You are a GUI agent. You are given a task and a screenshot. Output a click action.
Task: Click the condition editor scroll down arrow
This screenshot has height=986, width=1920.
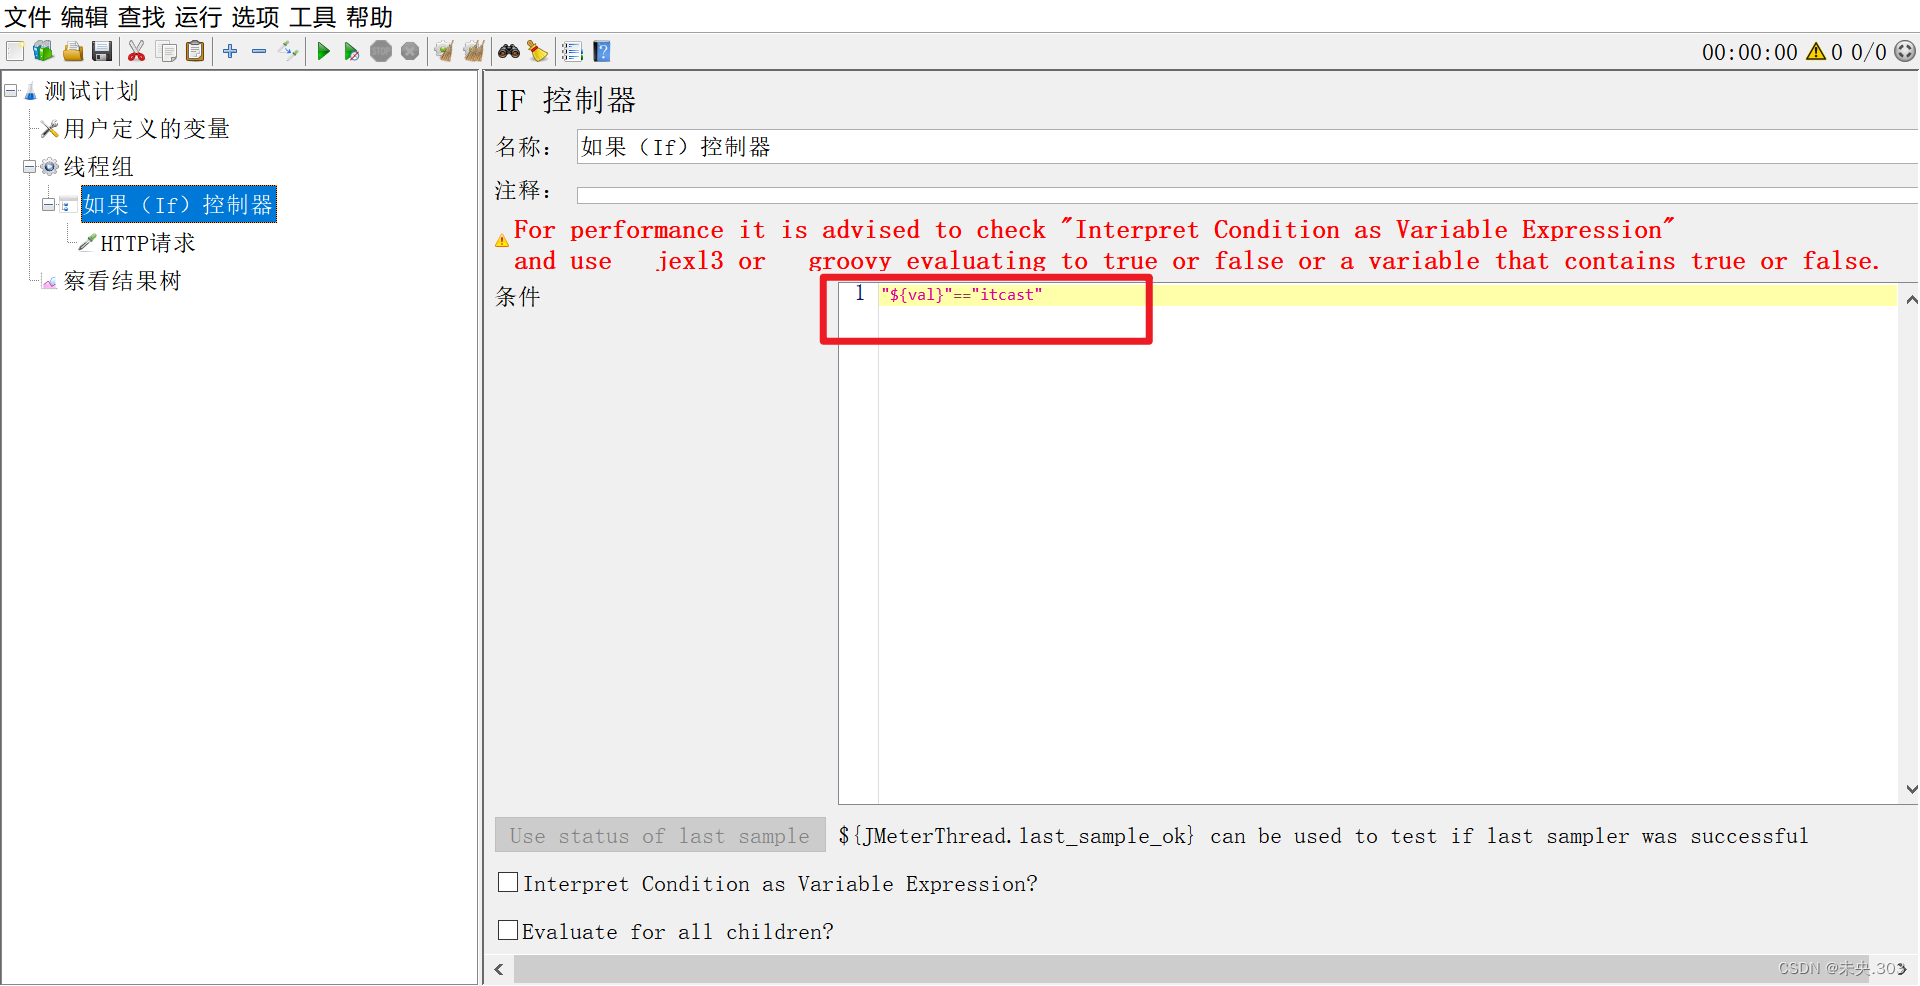click(x=1911, y=789)
